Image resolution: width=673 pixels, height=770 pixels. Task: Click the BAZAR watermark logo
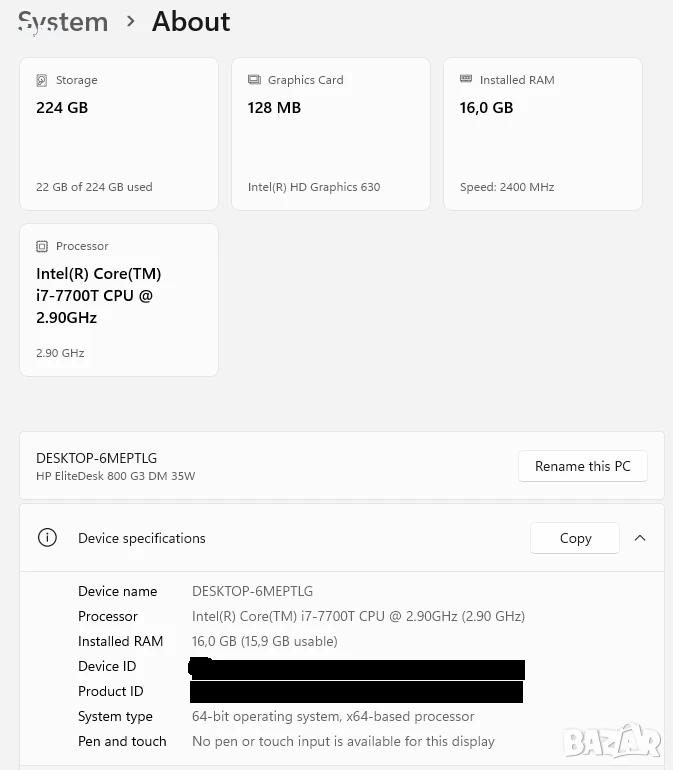click(612, 741)
